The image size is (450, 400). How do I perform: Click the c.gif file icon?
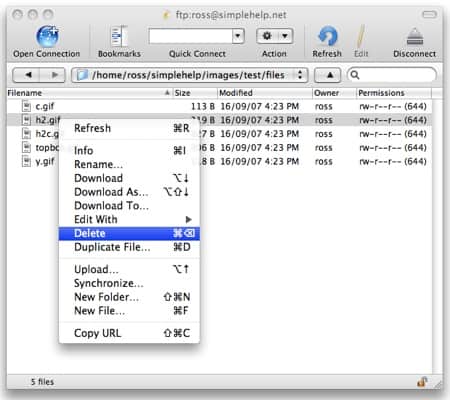click(26, 106)
